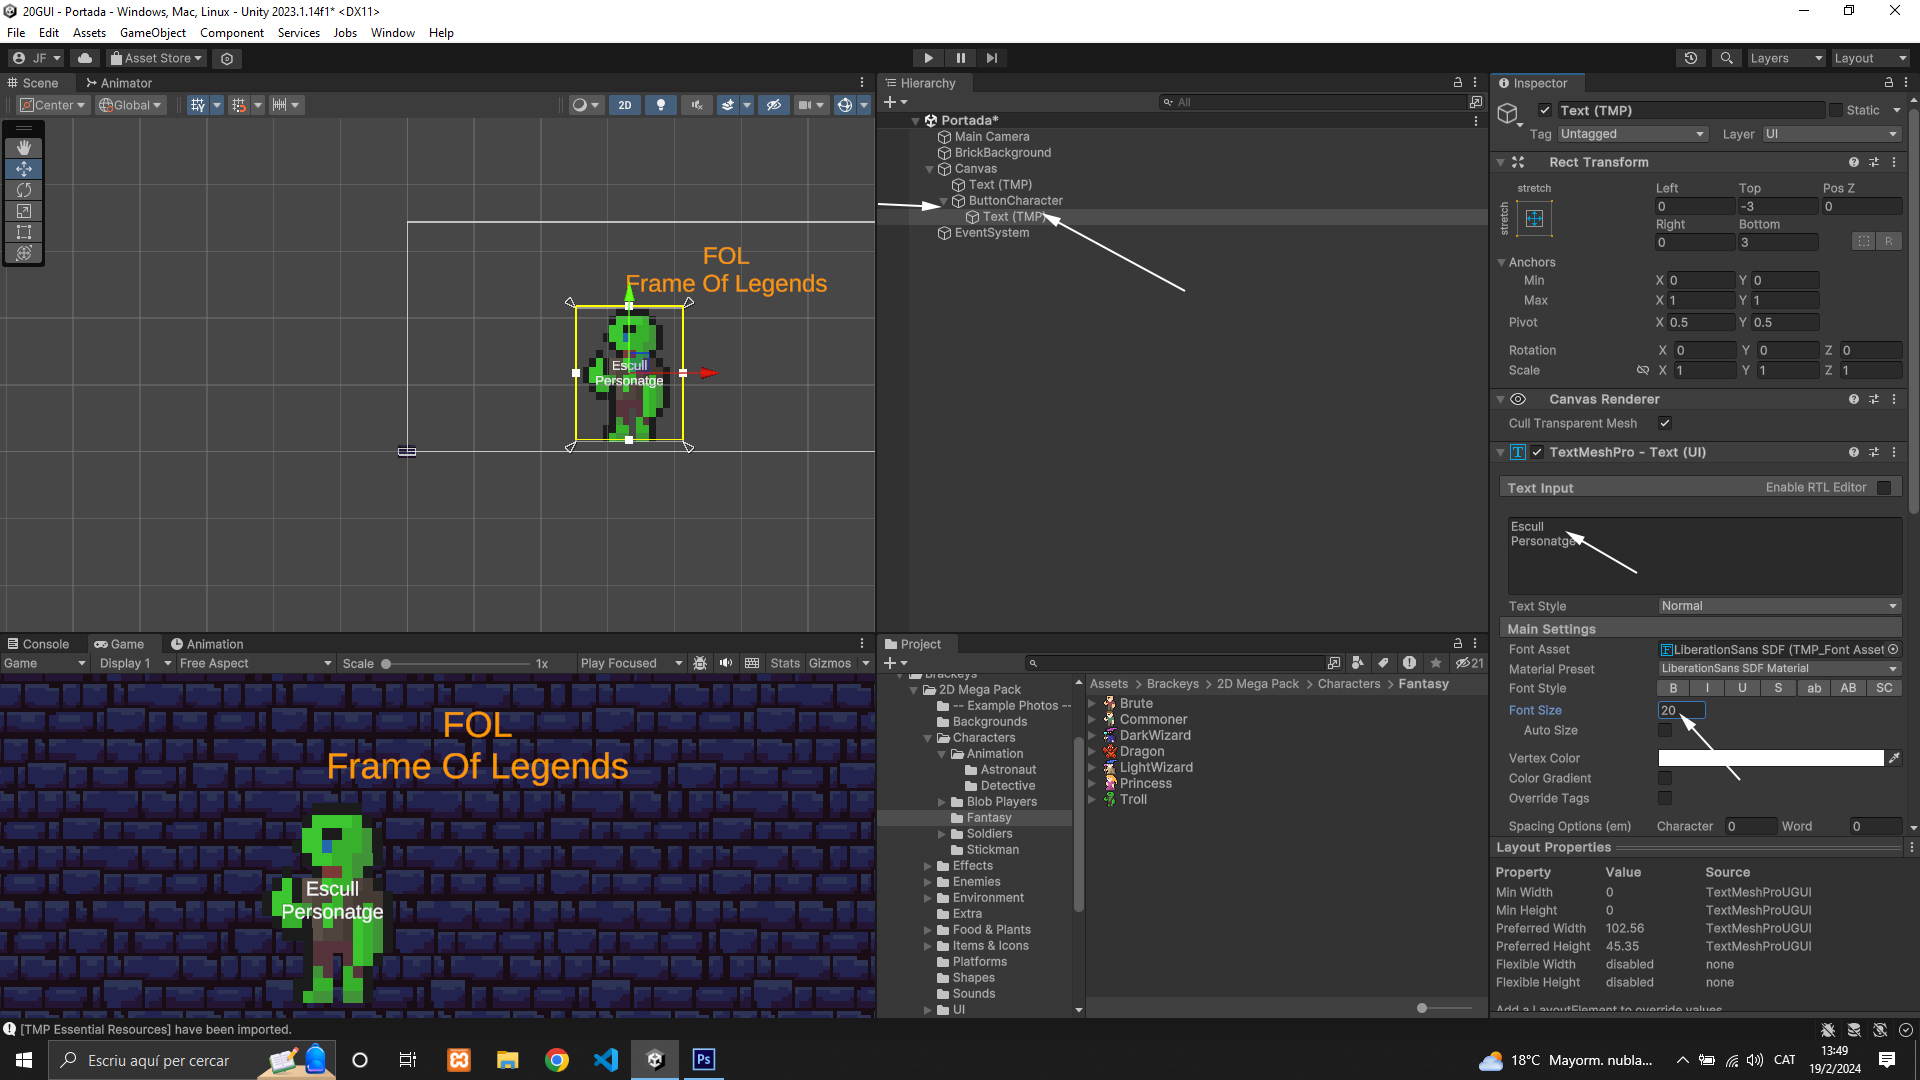The width and height of the screenshot is (1920, 1080).
Task: Toggle the 2D scene view mode
Action: pos(625,105)
